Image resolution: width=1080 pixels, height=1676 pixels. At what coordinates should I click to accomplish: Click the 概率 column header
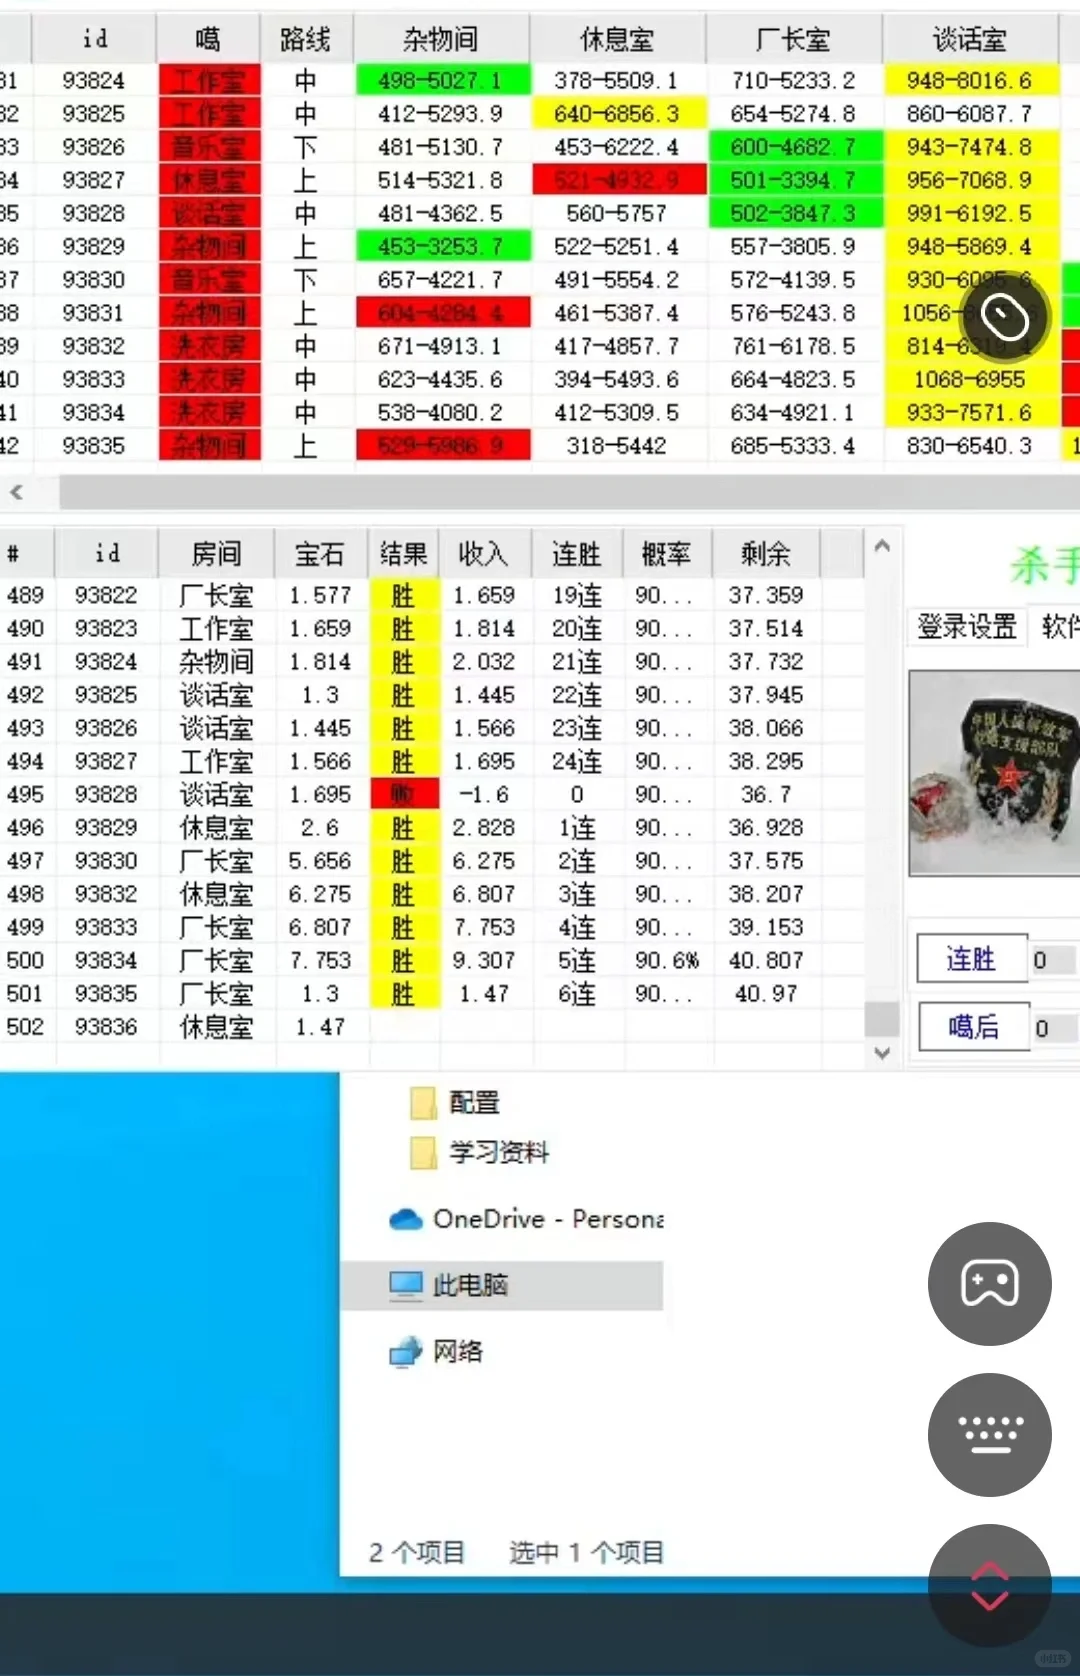point(667,553)
